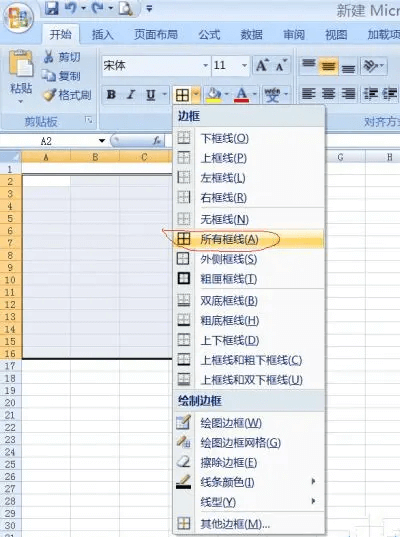This screenshot has height=537, width=400.
Task: Click the font color red A swatch
Action: coord(241,95)
